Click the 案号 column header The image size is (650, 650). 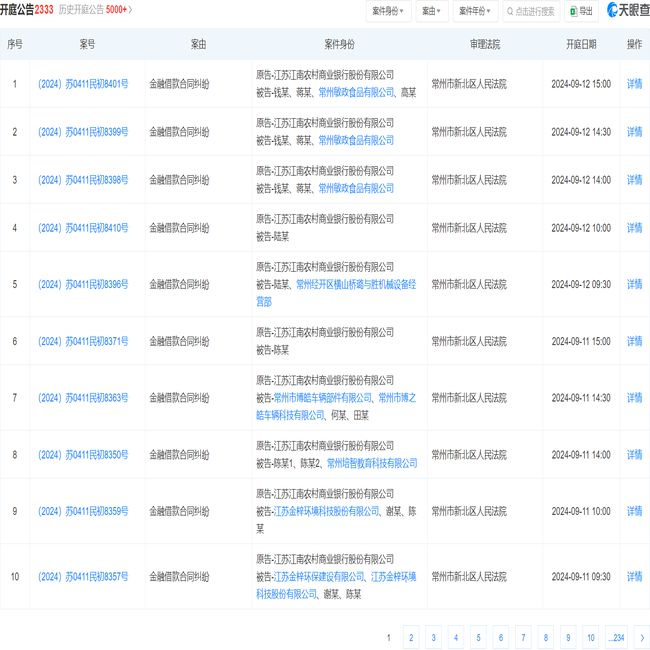[x=87, y=44]
